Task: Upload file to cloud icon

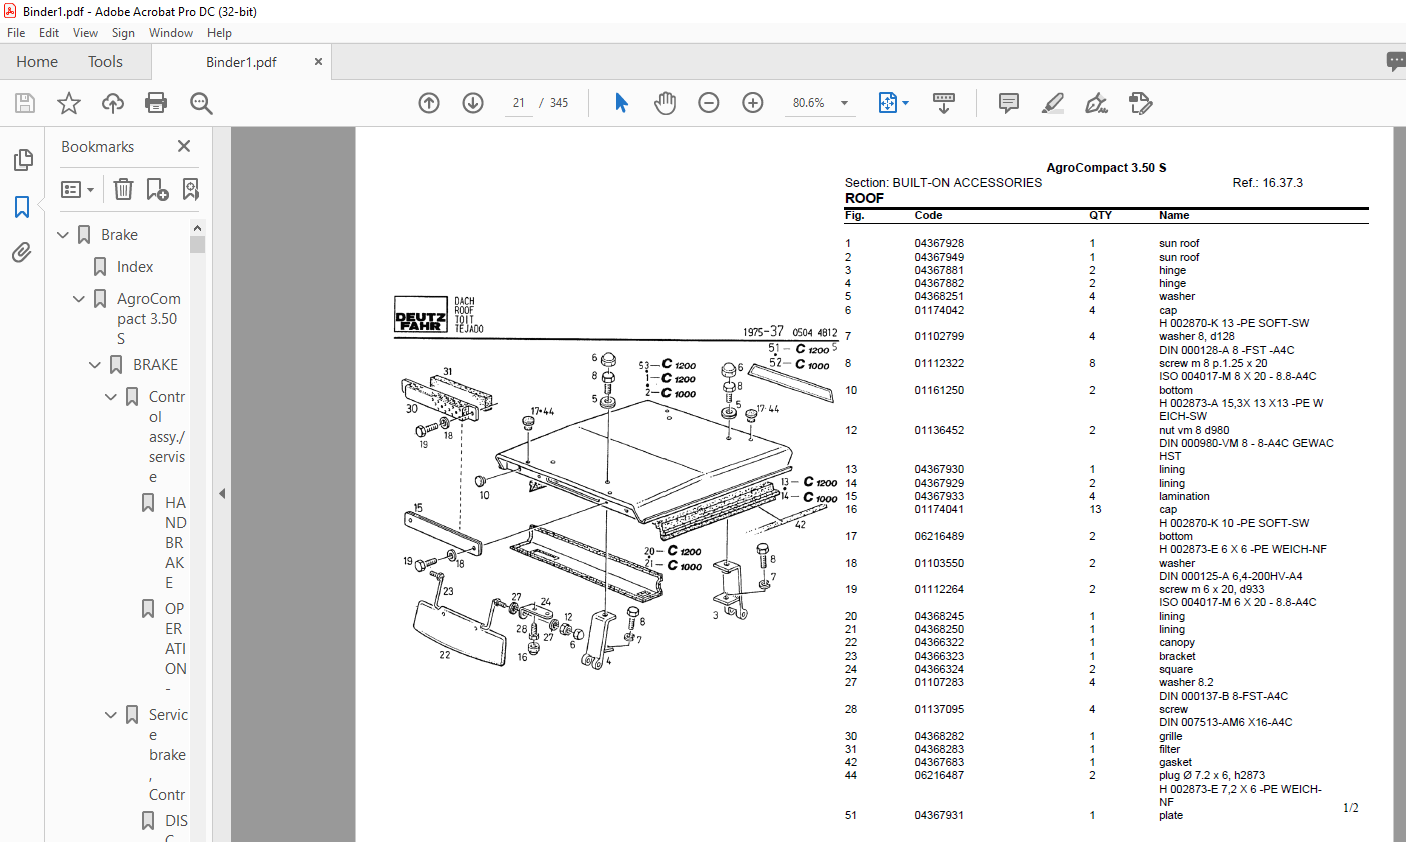Action: pyautogui.click(x=113, y=103)
